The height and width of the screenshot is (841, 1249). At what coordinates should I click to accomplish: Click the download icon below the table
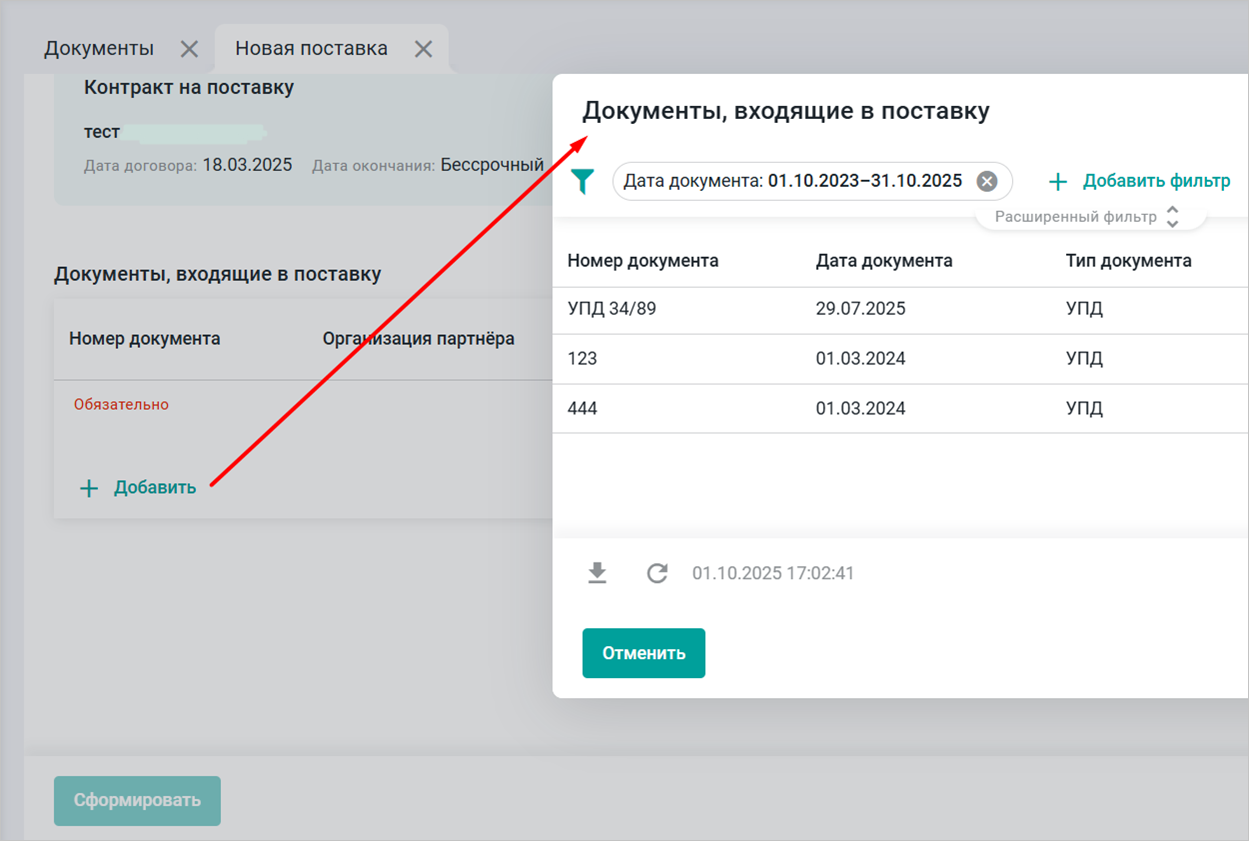(x=597, y=573)
